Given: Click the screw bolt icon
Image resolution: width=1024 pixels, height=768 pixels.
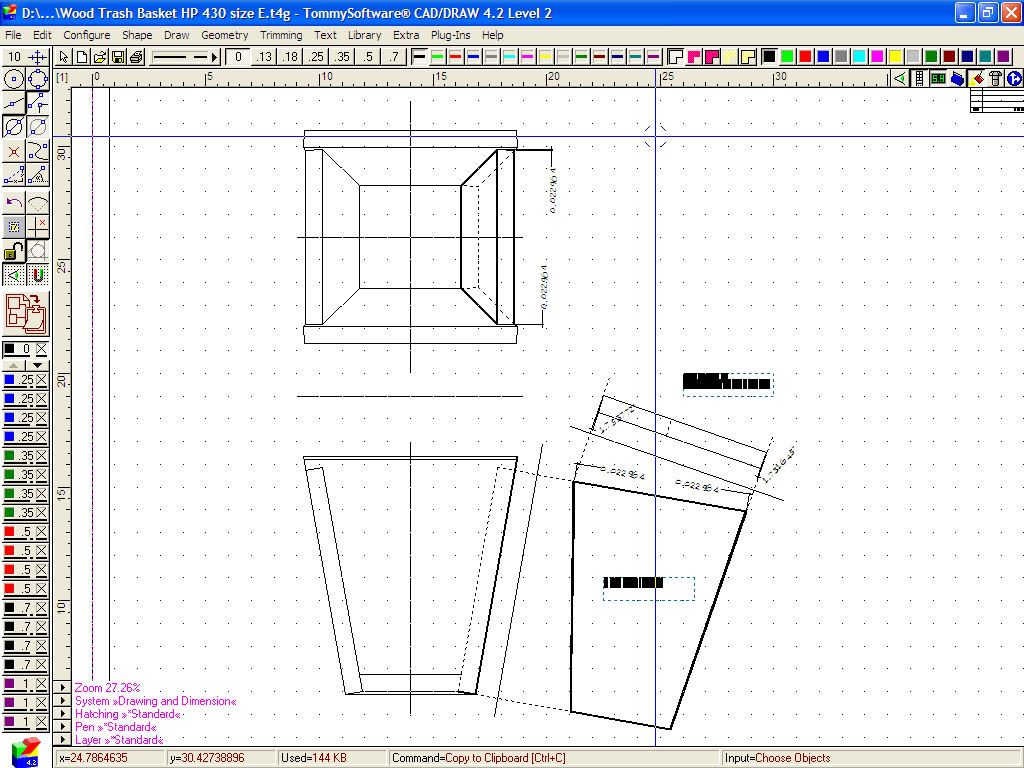Looking at the screenshot, I should pyautogui.click(x=995, y=78).
